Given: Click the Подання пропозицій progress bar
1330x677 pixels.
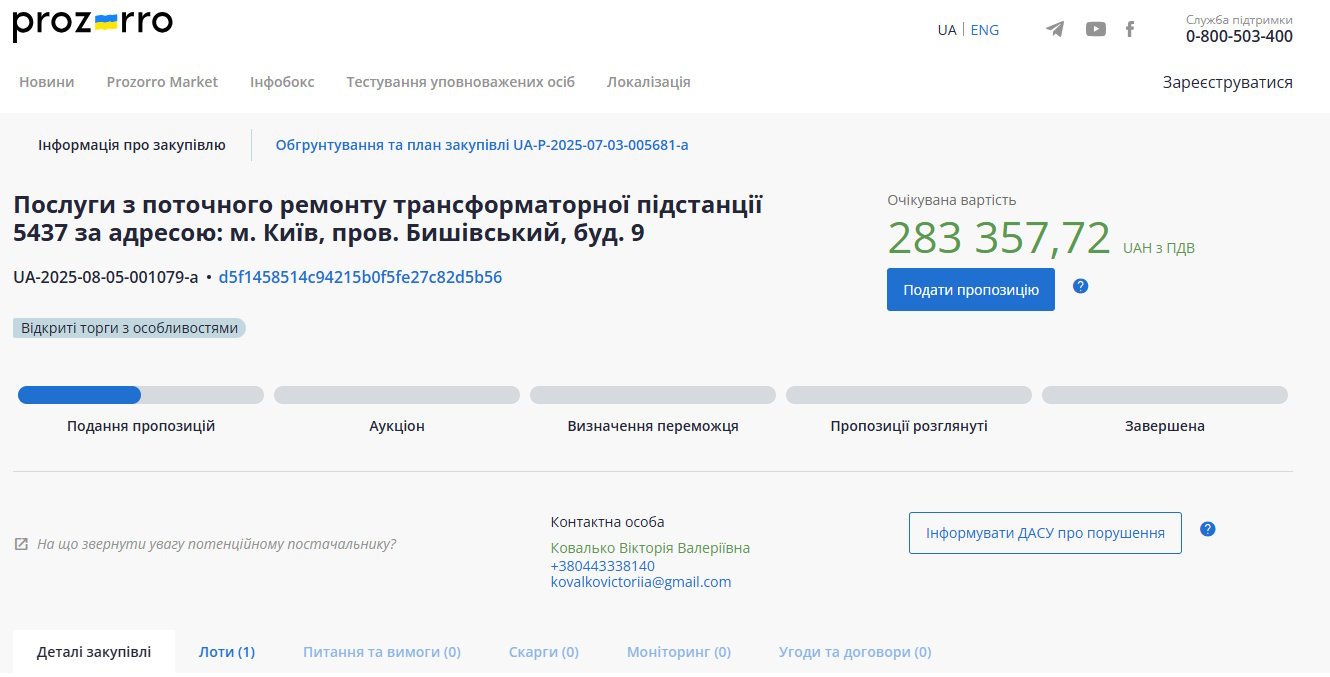Looking at the screenshot, I should (x=140, y=395).
